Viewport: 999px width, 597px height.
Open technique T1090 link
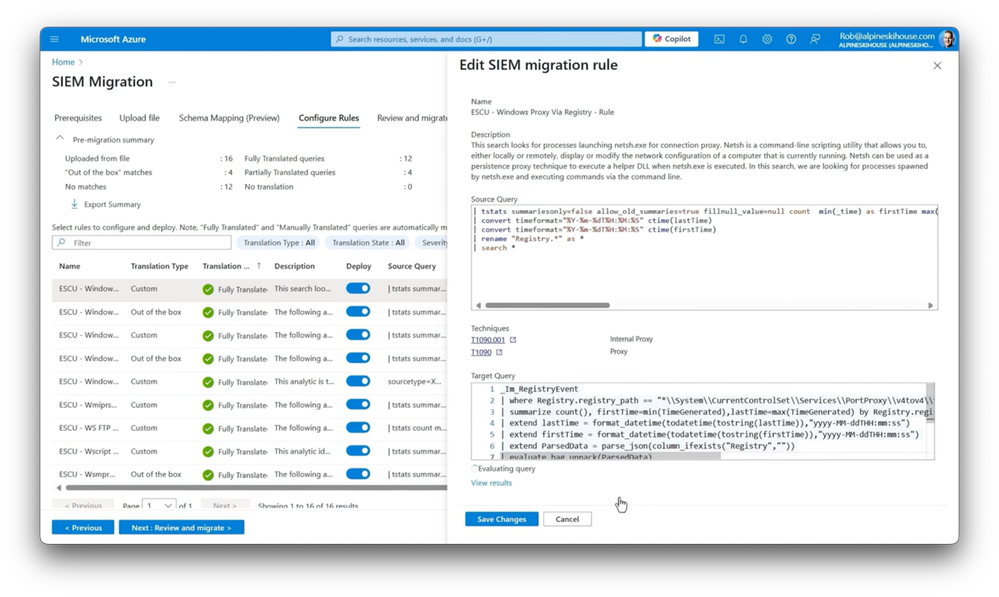(x=481, y=352)
